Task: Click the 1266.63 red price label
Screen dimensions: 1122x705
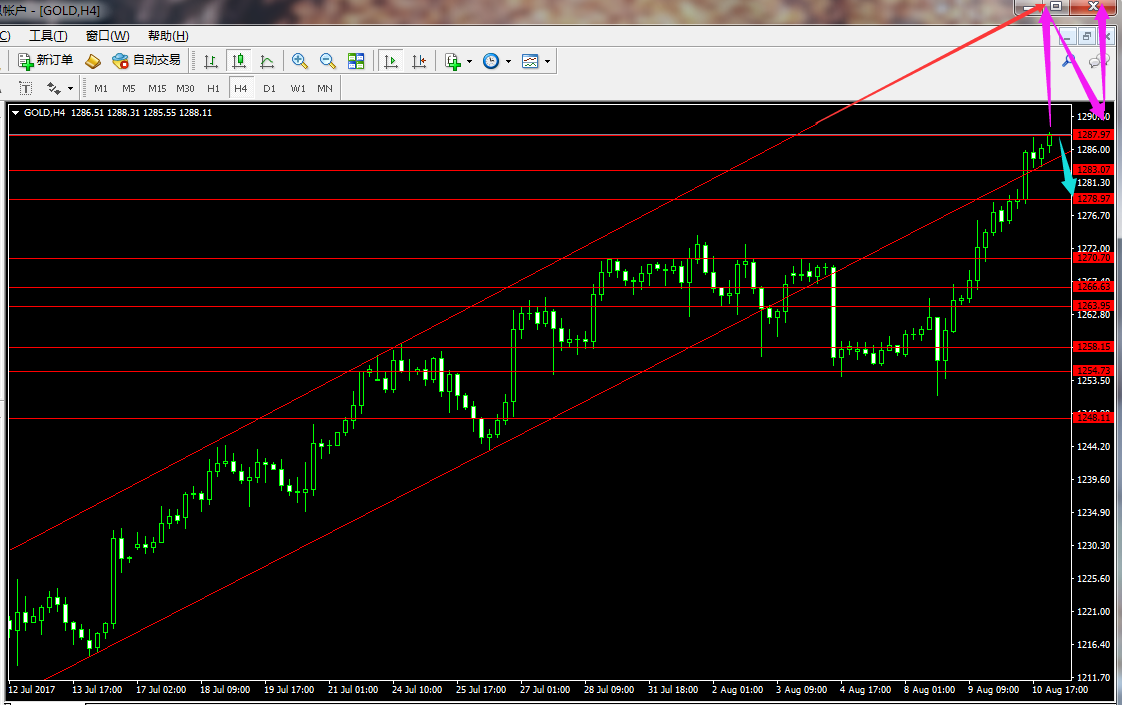Action: pyautogui.click(x=1093, y=287)
